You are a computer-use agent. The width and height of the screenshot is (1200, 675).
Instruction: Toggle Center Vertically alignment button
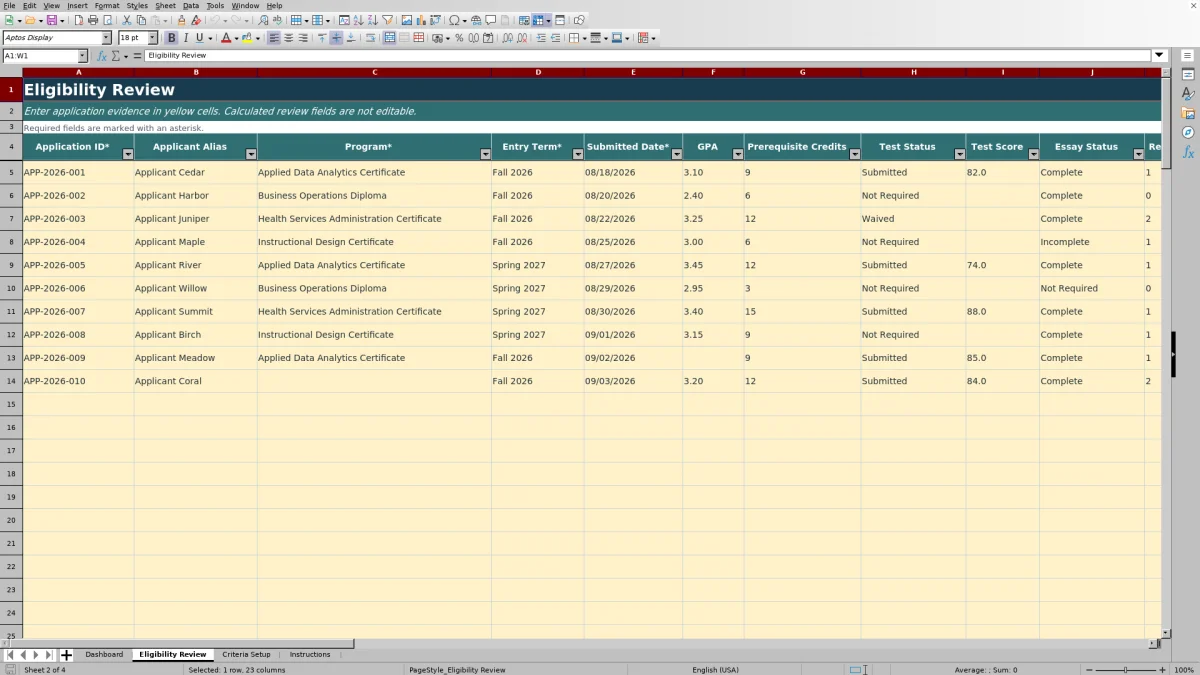tap(336, 38)
